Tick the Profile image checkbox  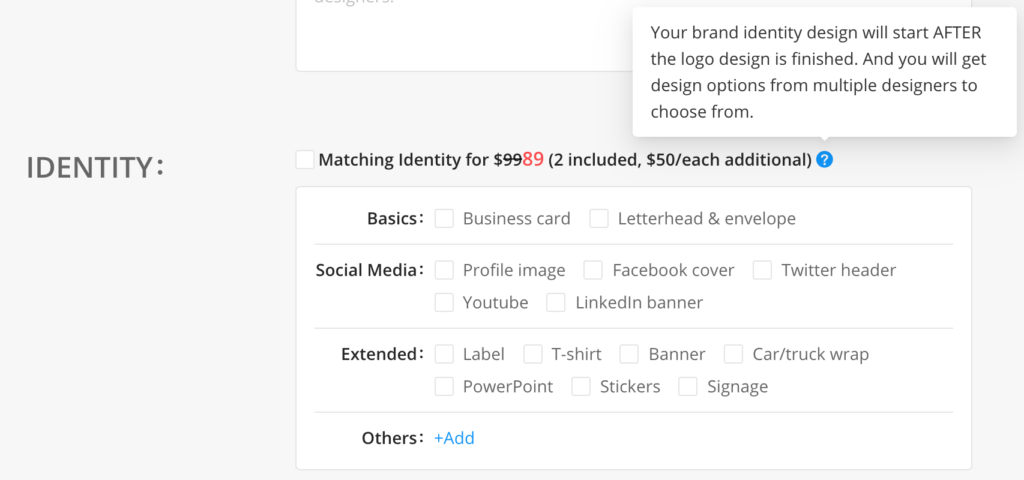[x=445, y=270]
